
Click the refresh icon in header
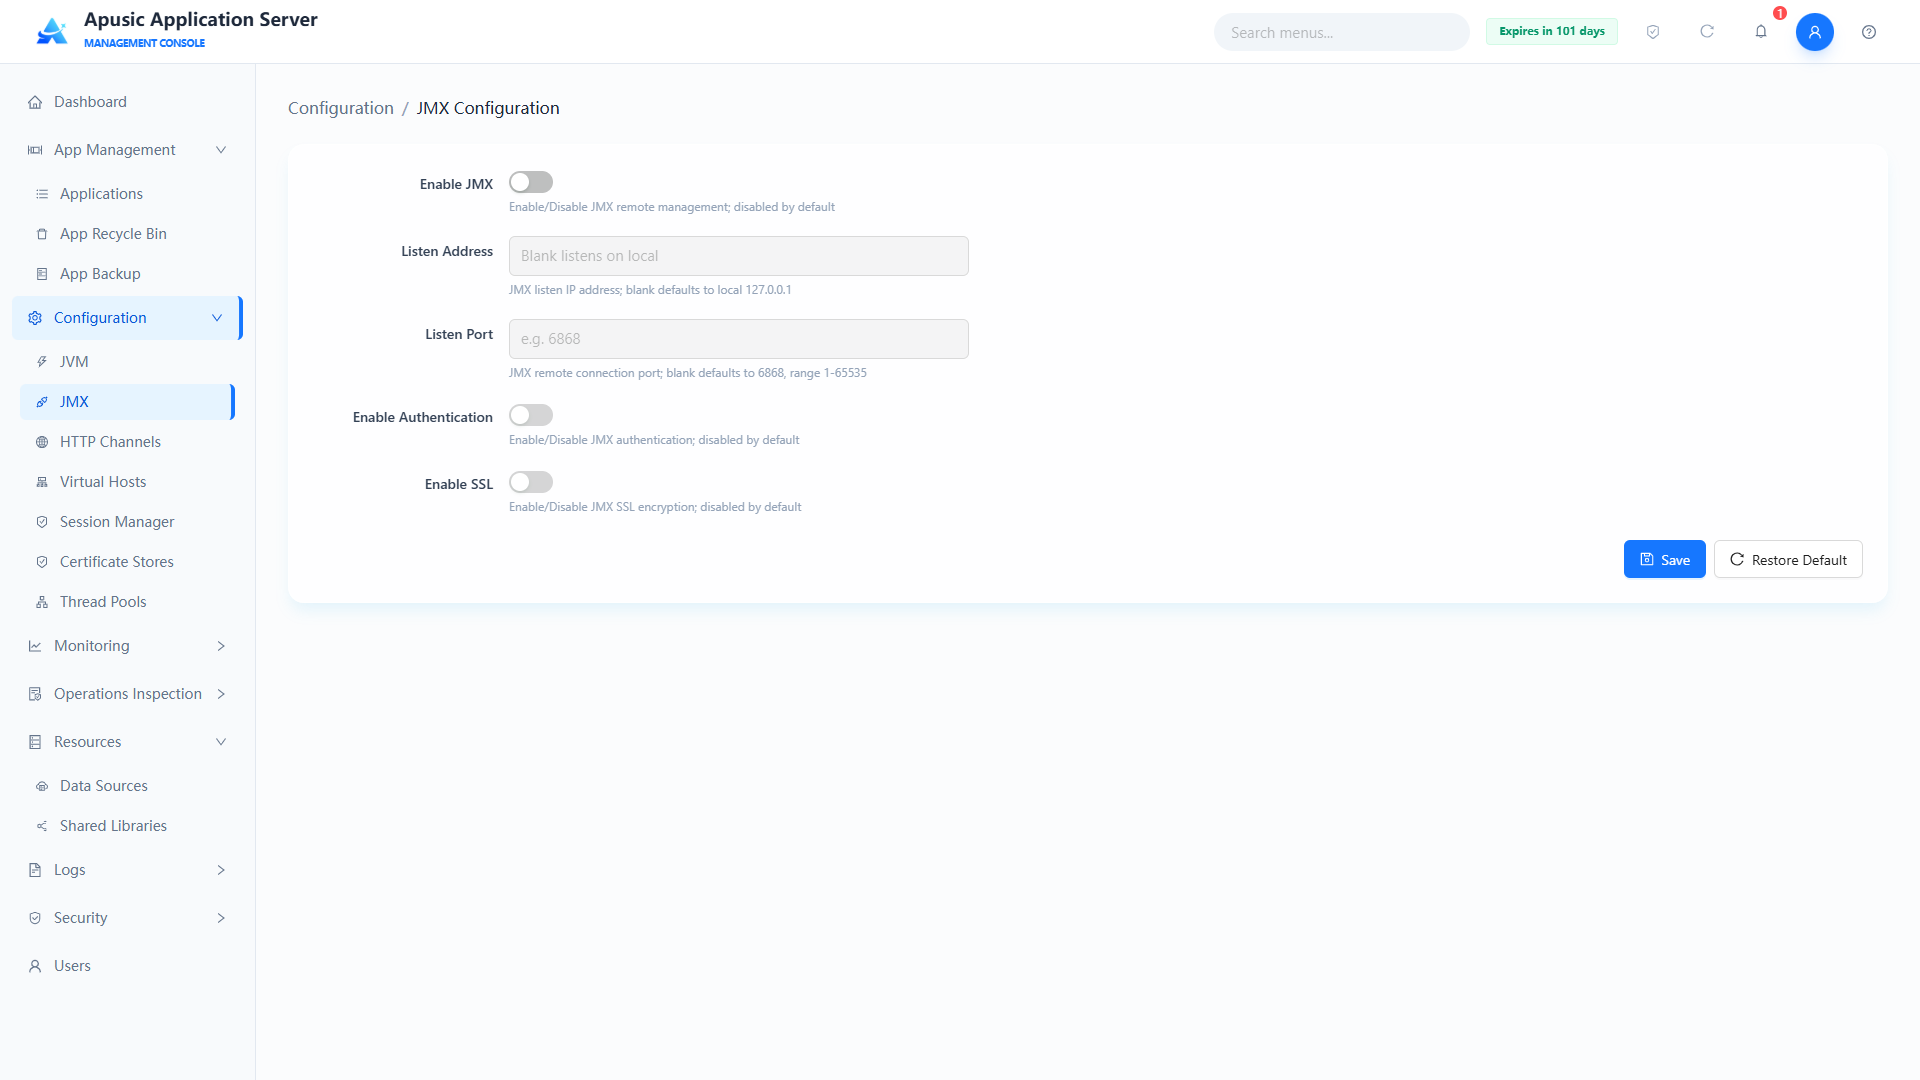tap(1707, 32)
